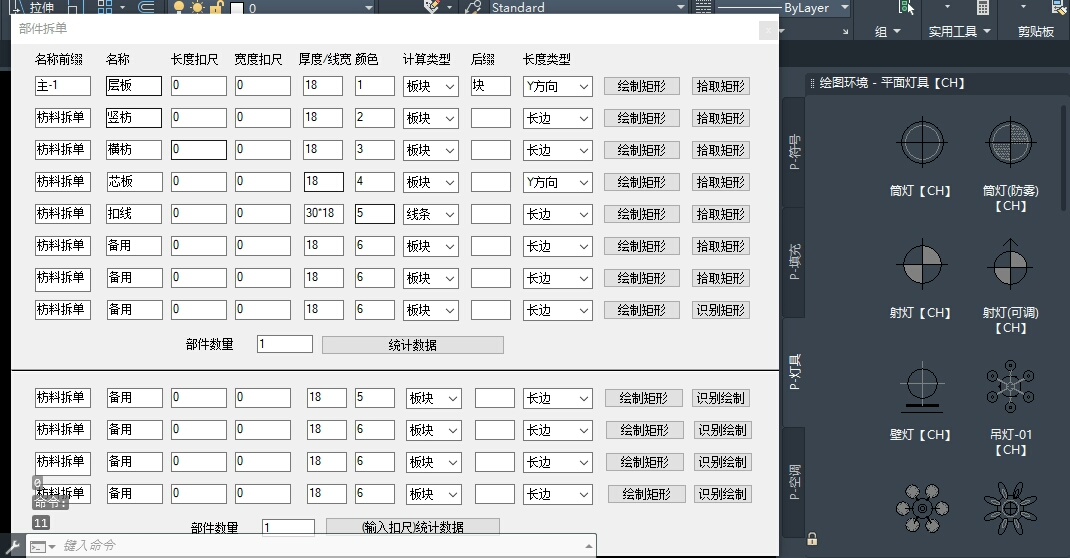Click the 主-1 name prefix field

[x=63, y=85]
